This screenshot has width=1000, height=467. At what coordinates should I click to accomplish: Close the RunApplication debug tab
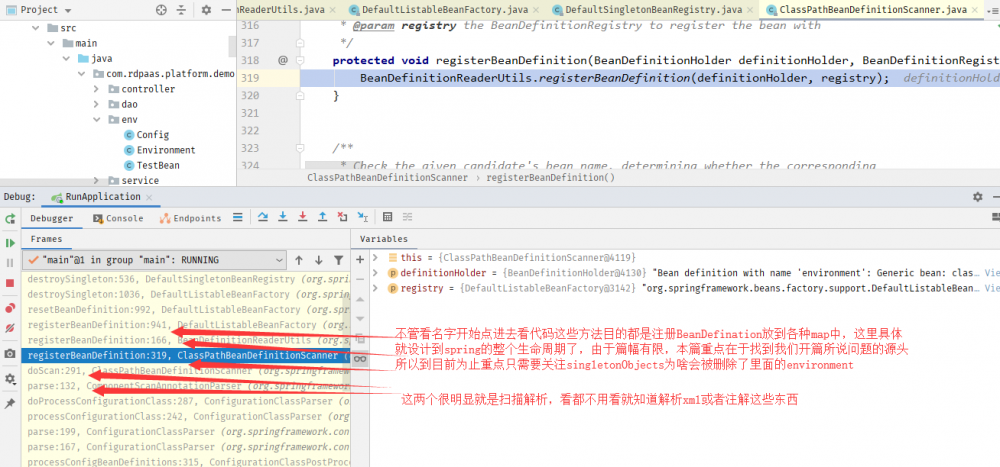(x=149, y=197)
